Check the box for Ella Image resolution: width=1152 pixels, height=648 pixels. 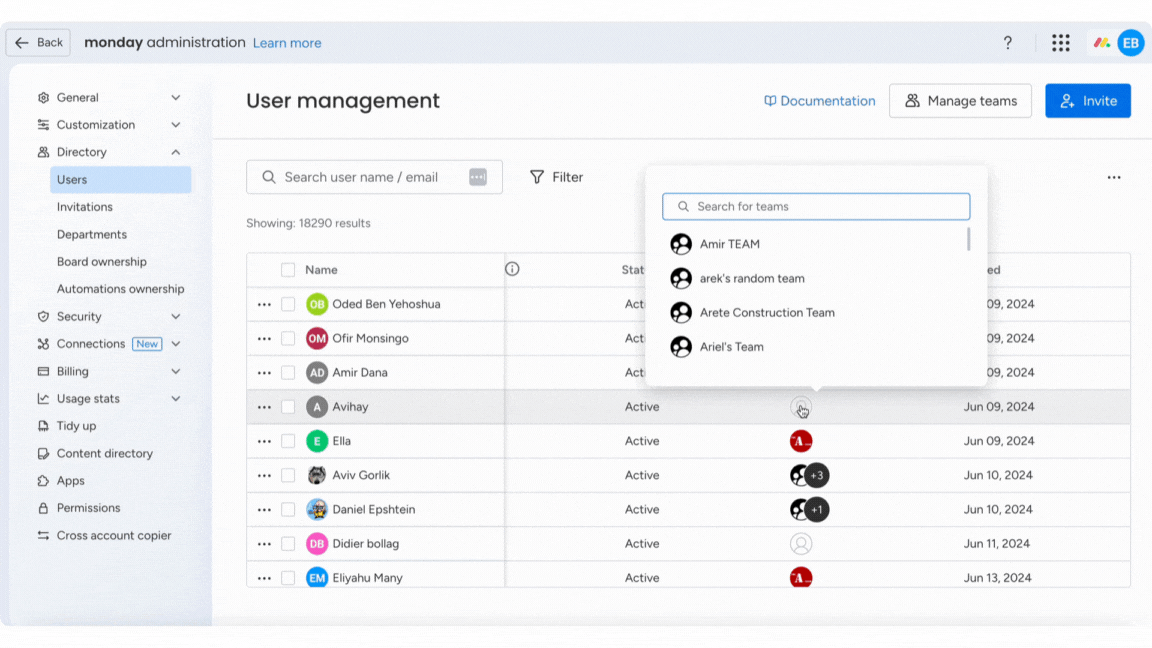[288, 441]
